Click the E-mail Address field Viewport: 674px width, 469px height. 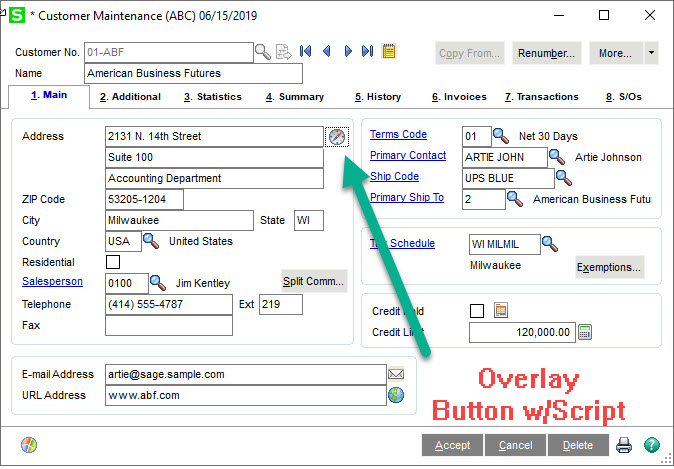(246, 374)
